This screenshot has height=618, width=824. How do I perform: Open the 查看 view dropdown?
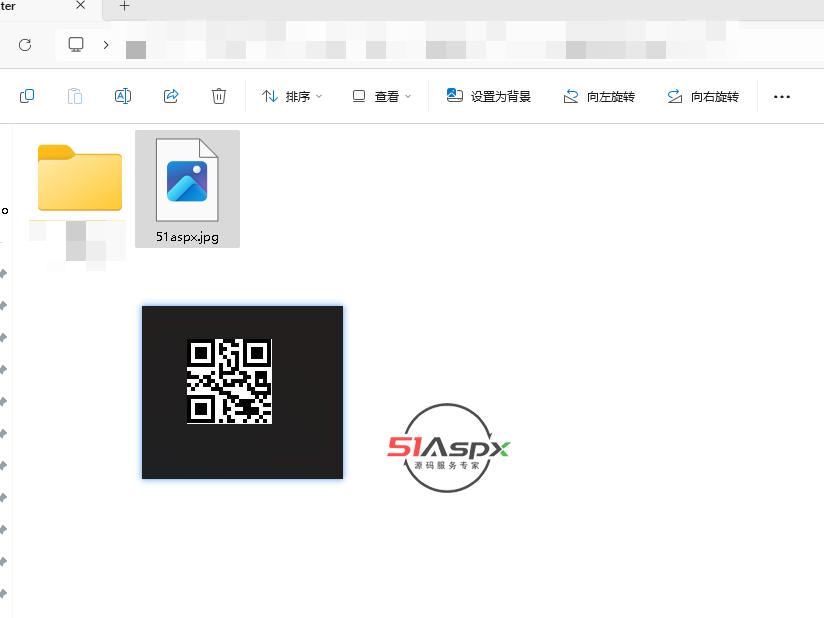382,97
